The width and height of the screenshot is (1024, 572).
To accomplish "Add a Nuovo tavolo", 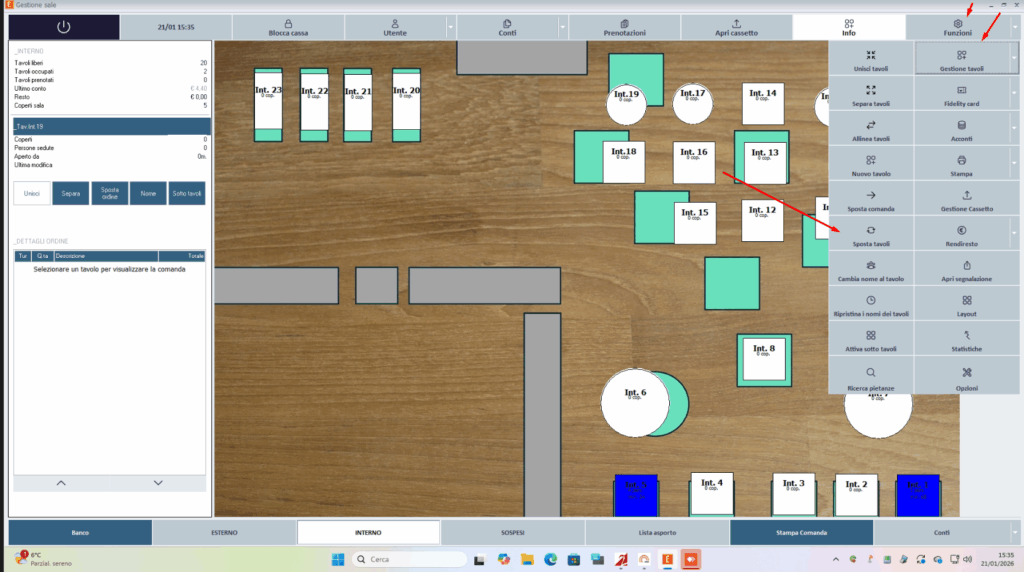I will [x=871, y=165].
